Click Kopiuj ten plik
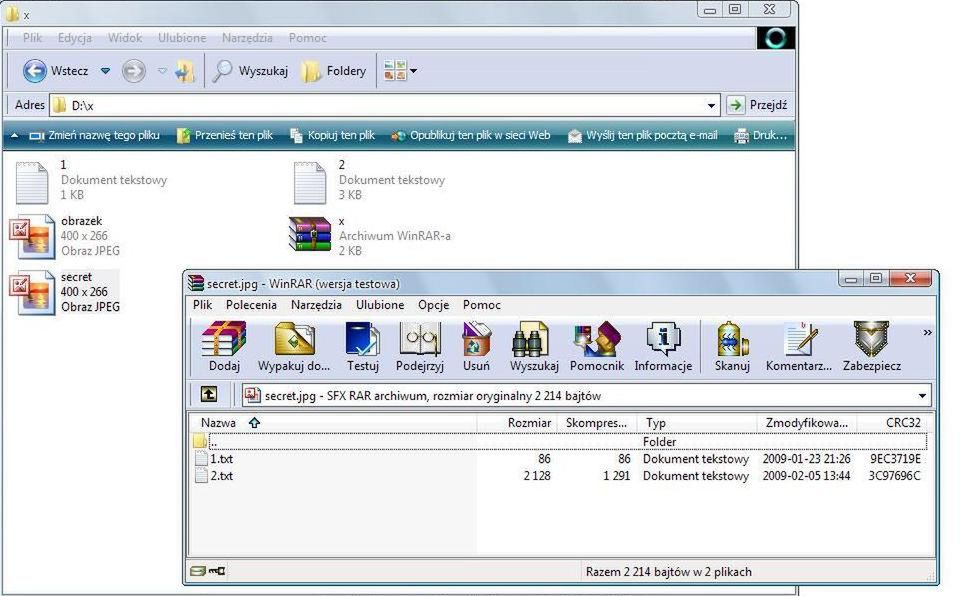Viewport: 965px width, 596px height. pos(332,135)
